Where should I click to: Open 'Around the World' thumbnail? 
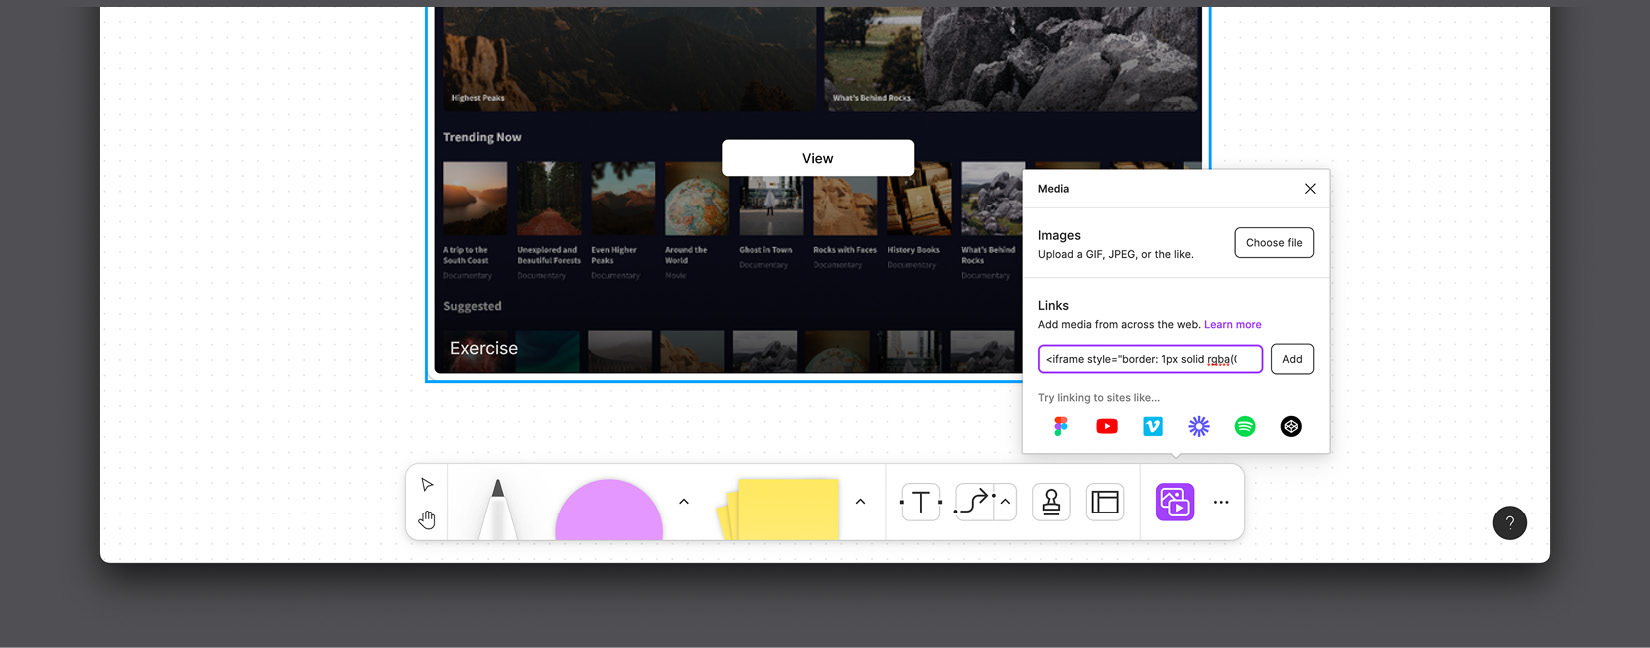pyautogui.click(x=697, y=199)
